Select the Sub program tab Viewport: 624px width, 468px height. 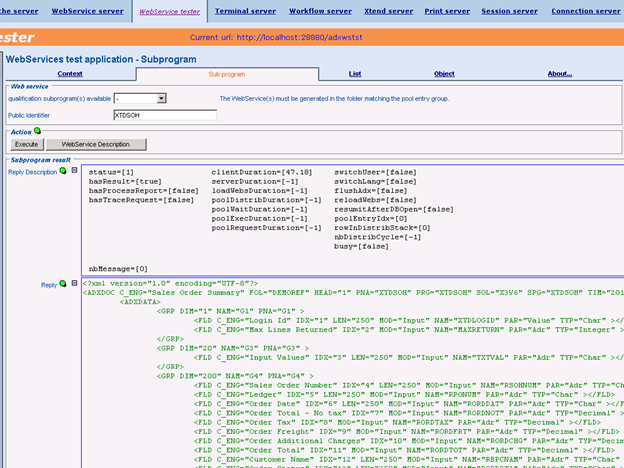click(x=226, y=74)
